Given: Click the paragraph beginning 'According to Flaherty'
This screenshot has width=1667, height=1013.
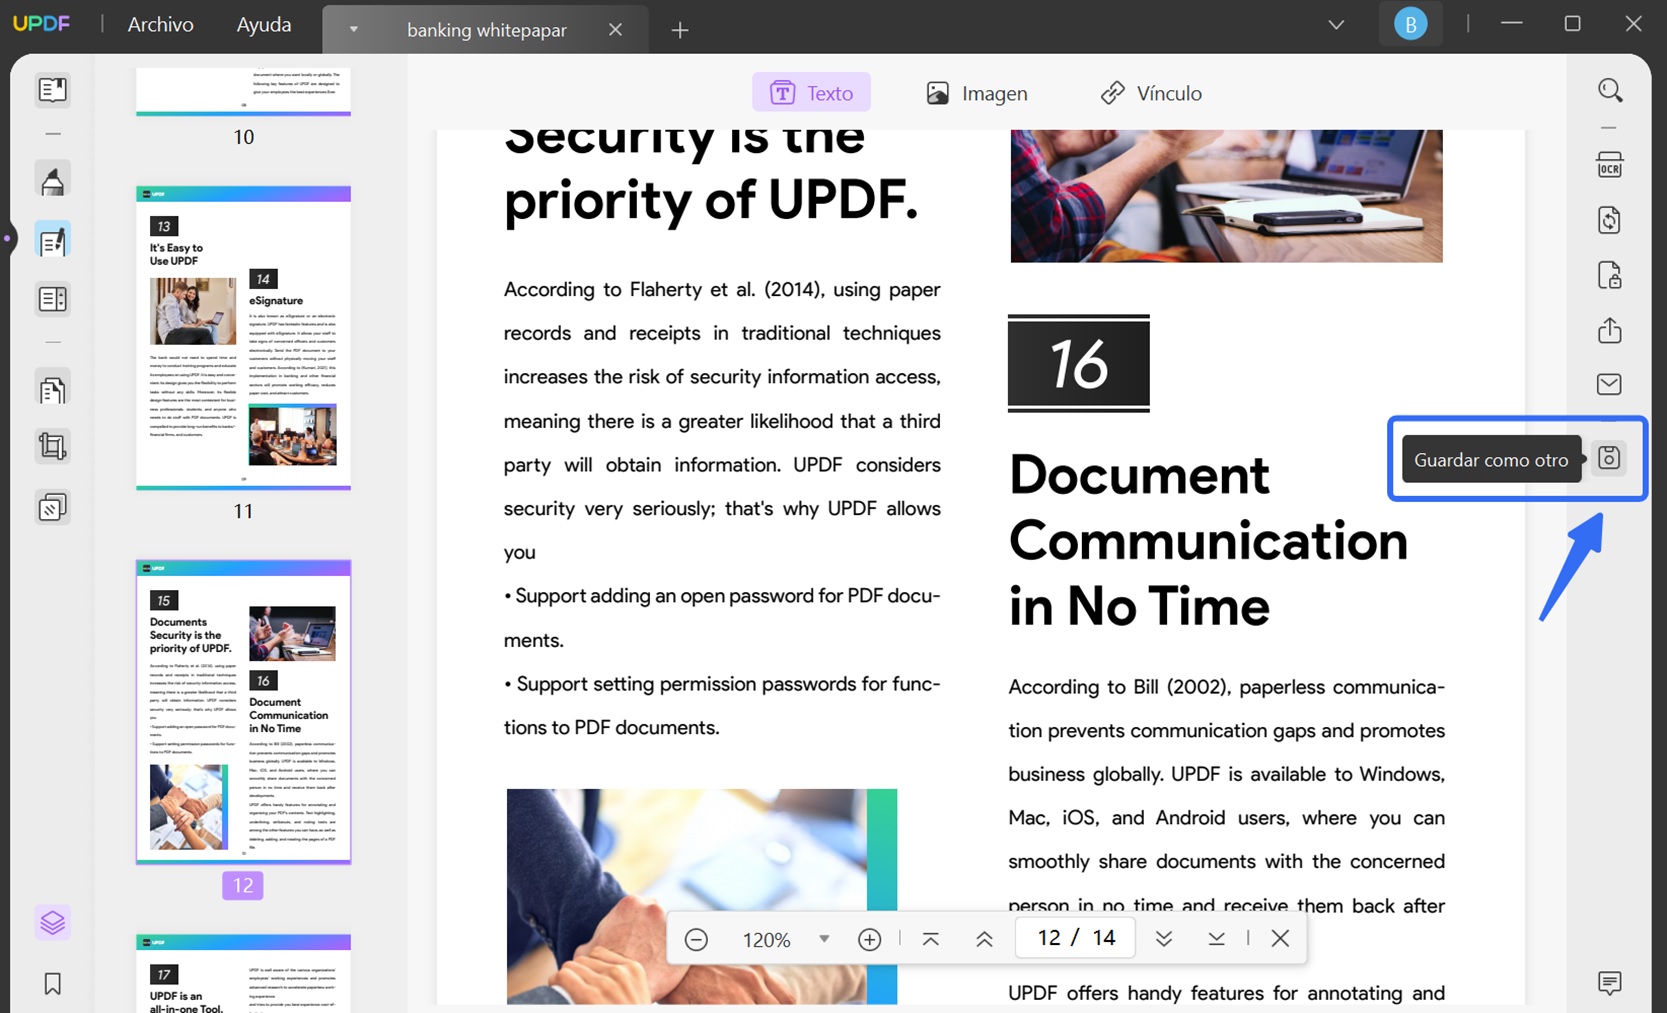Looking at the screenshot, I should (x=722, y=420).
